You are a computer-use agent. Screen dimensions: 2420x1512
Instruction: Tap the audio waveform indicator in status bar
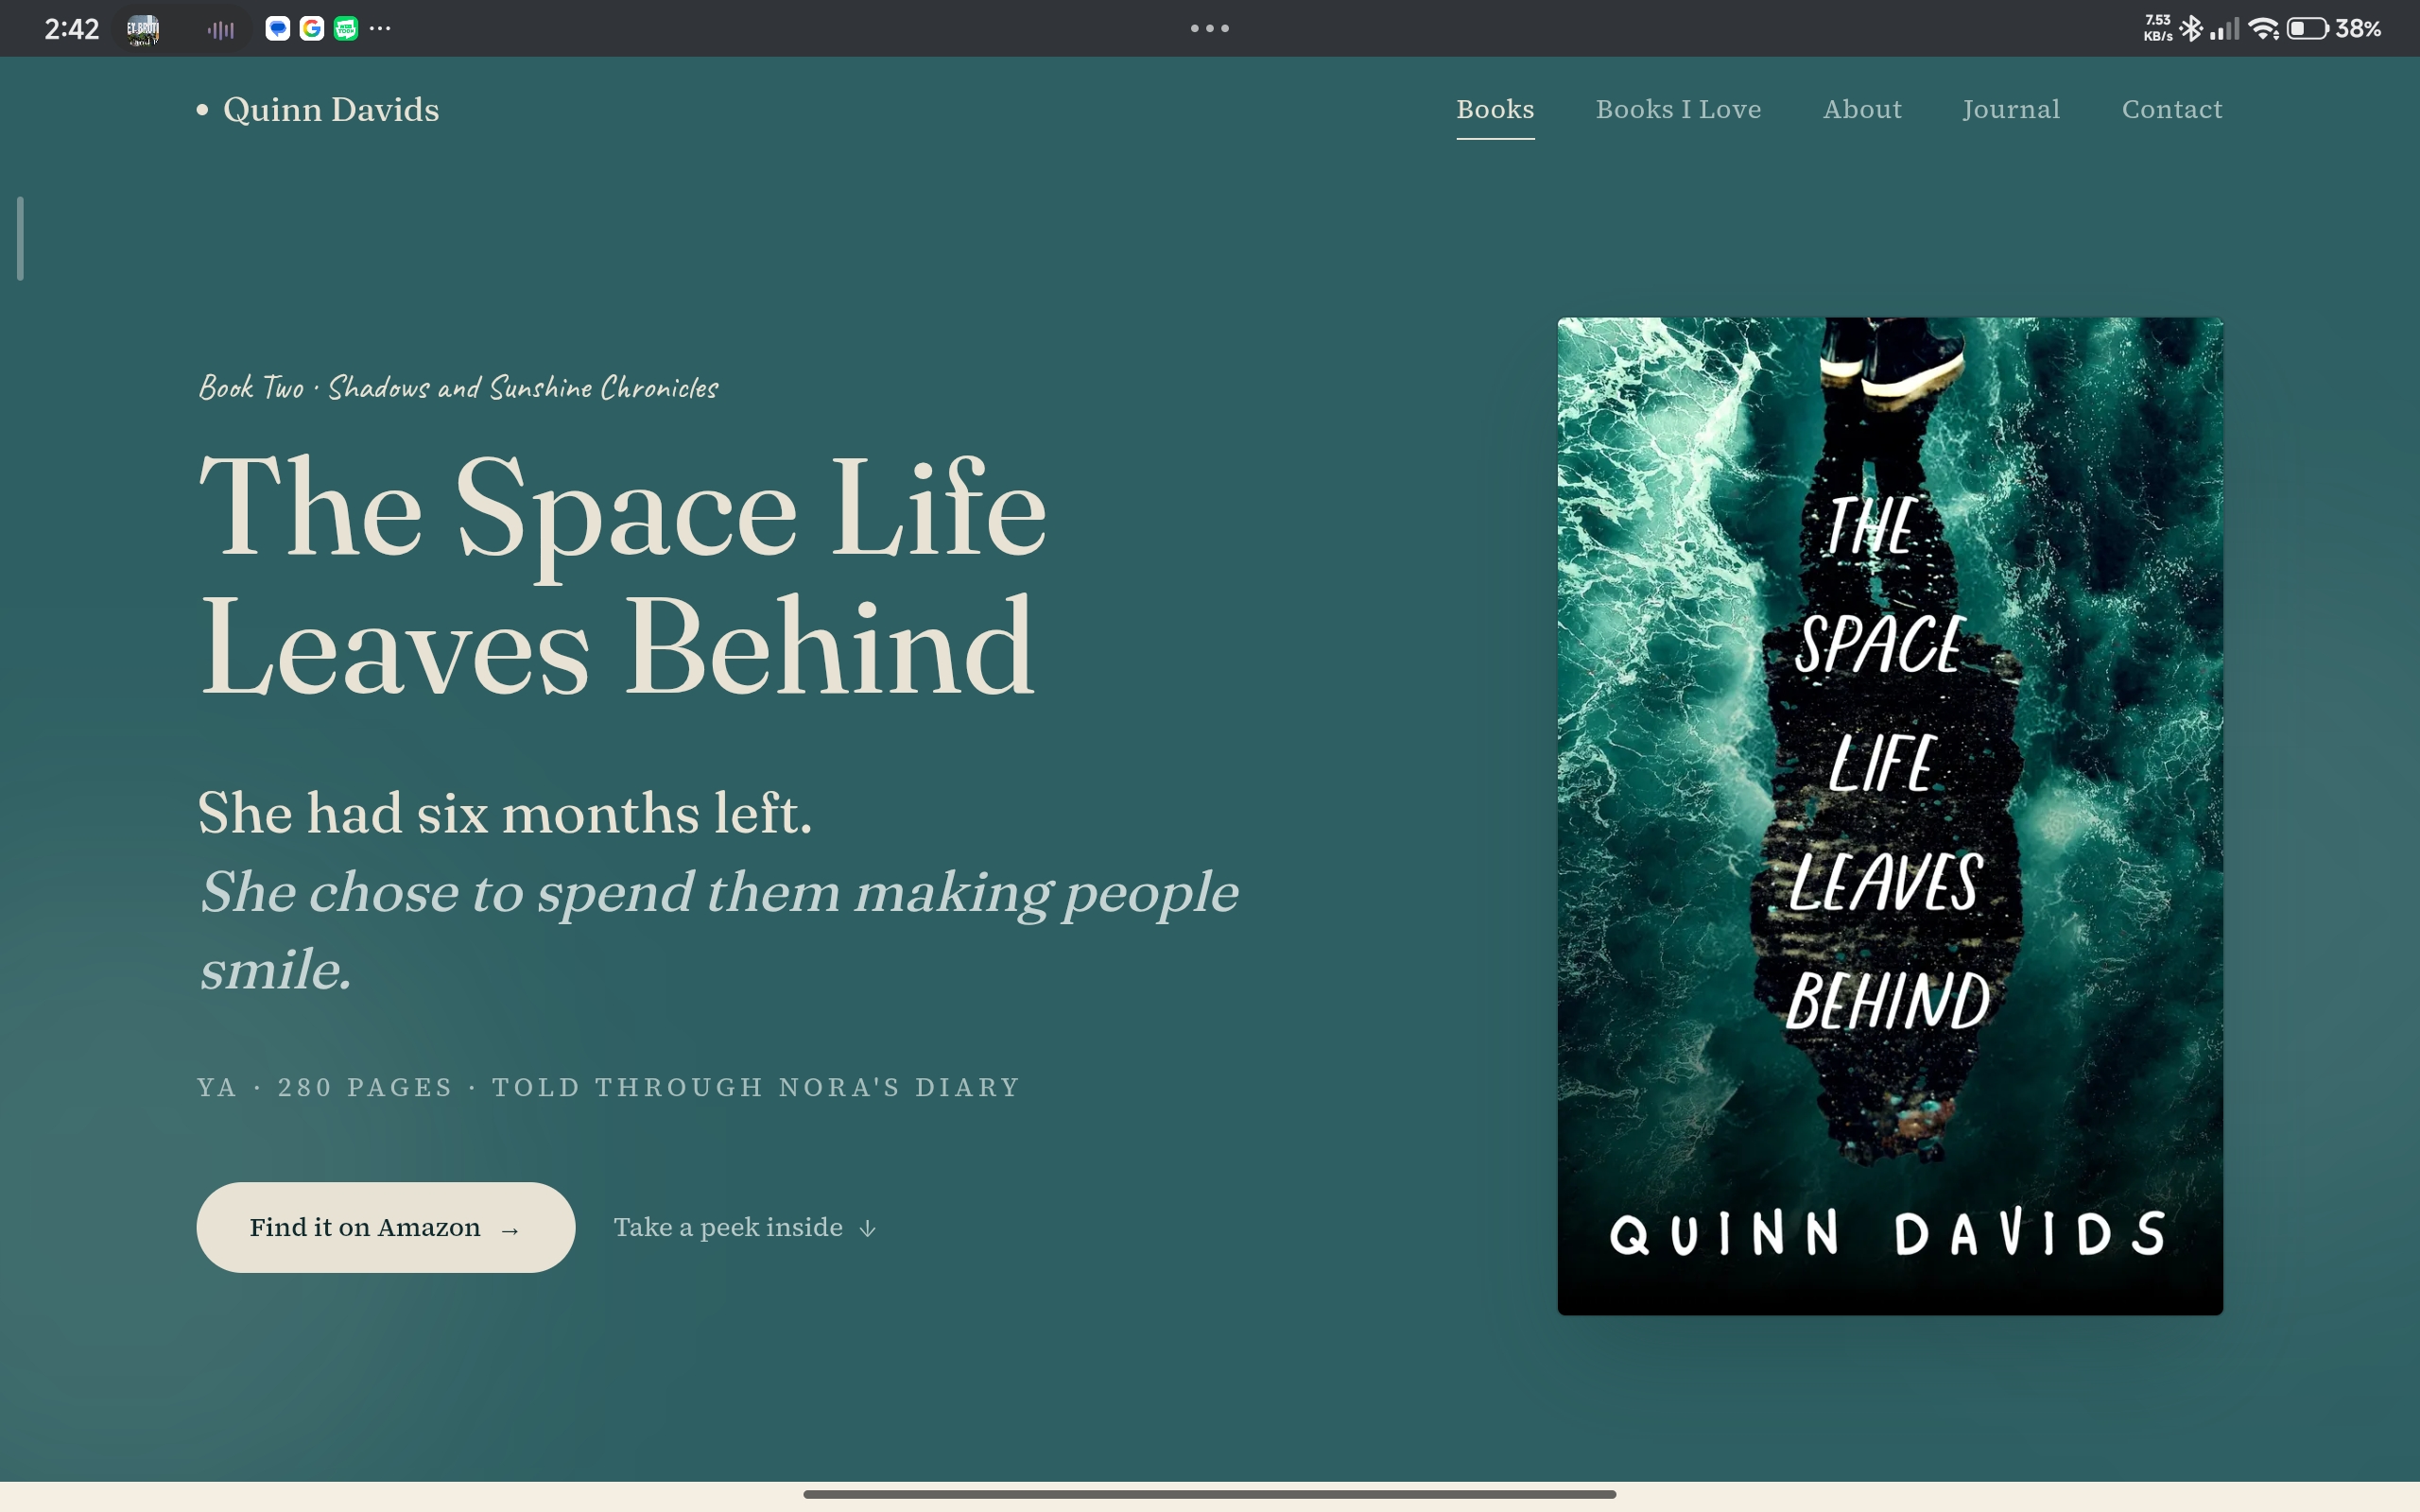pos(220,30)
